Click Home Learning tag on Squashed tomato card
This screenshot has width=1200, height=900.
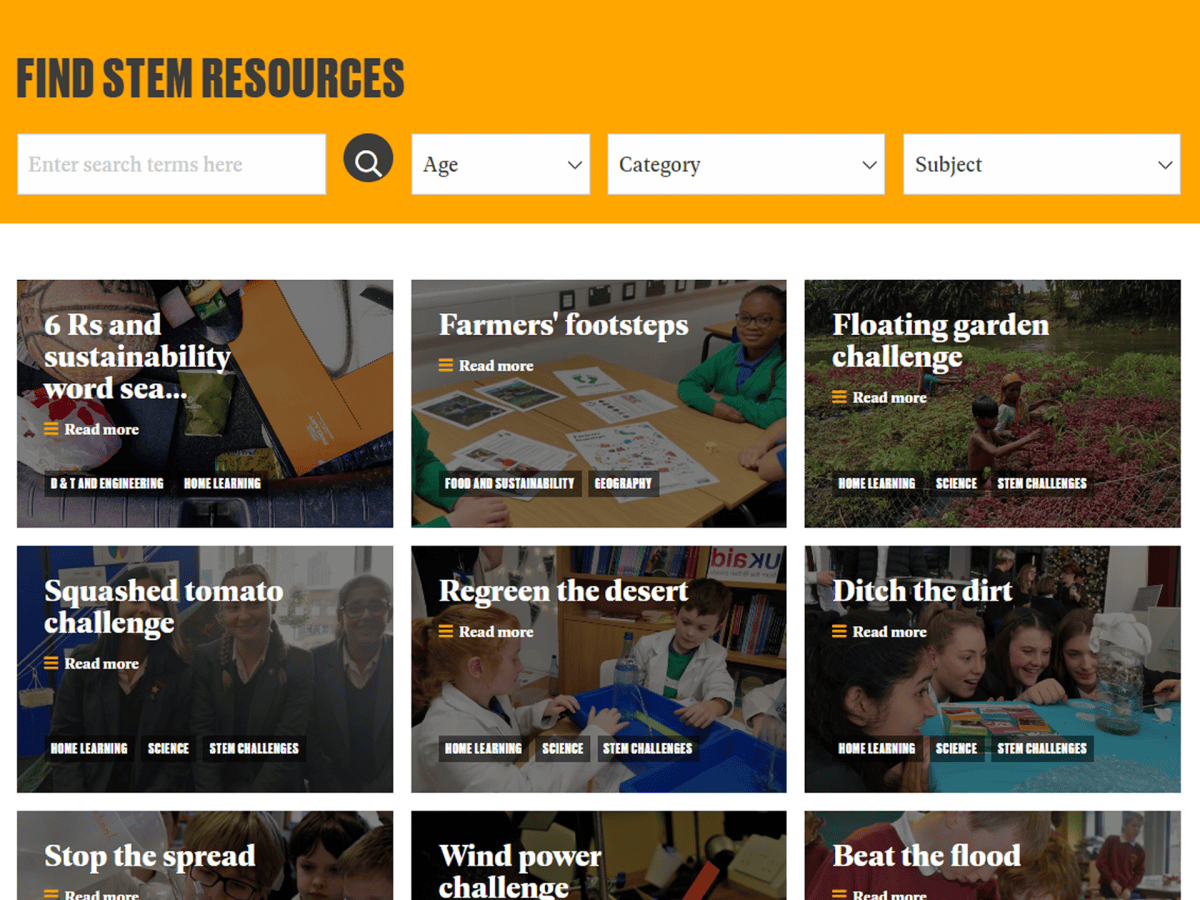point(89,749)
